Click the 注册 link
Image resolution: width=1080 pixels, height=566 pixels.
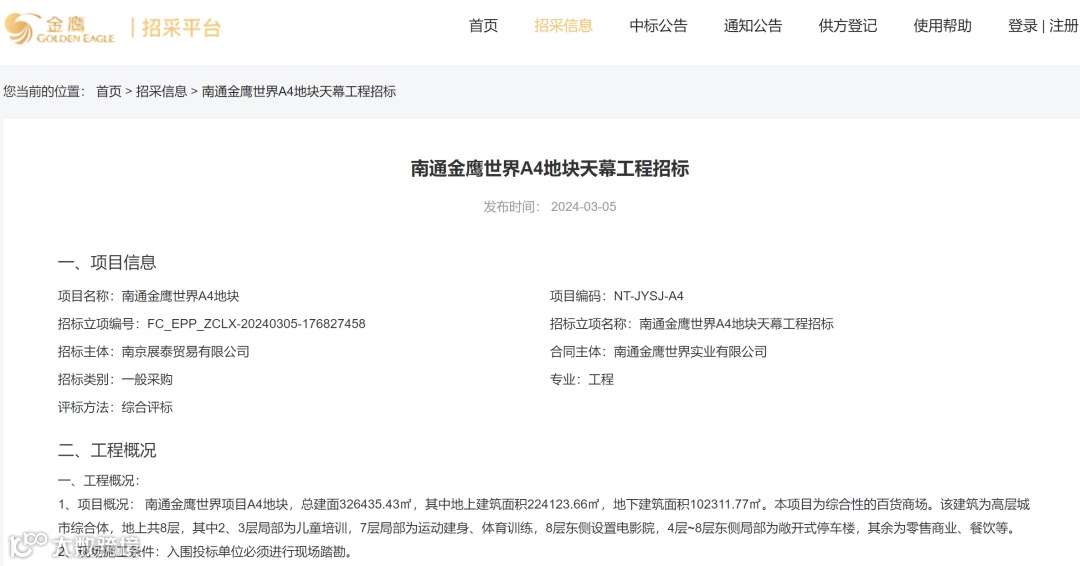[1064, 26]
